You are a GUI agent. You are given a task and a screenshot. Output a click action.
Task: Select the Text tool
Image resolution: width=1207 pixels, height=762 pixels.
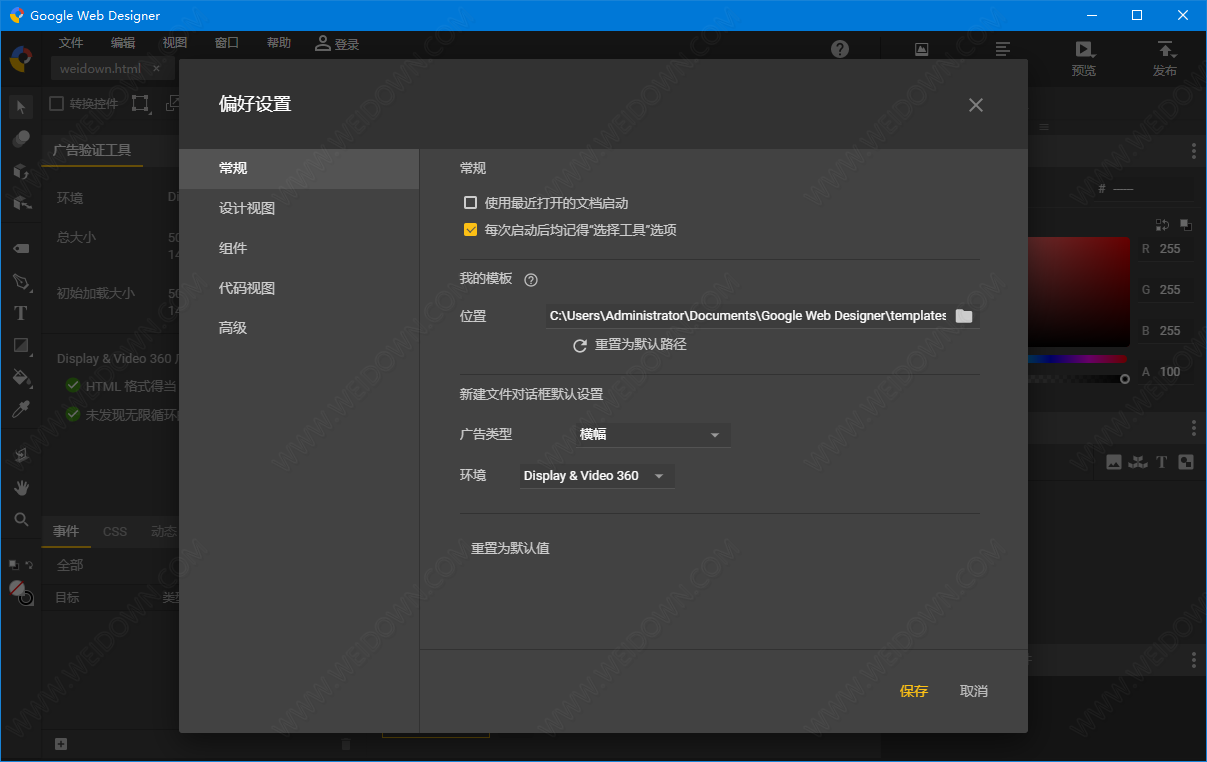click(x=21, y=313)
